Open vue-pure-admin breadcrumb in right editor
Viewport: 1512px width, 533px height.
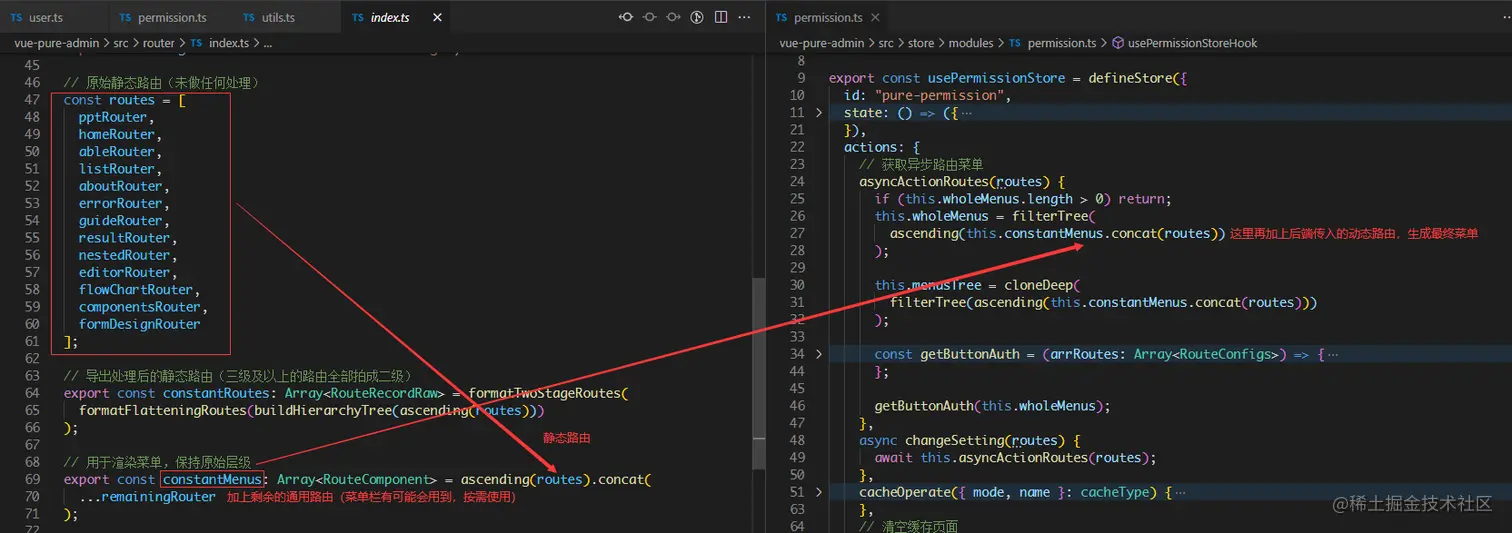(x=822, y=43)
